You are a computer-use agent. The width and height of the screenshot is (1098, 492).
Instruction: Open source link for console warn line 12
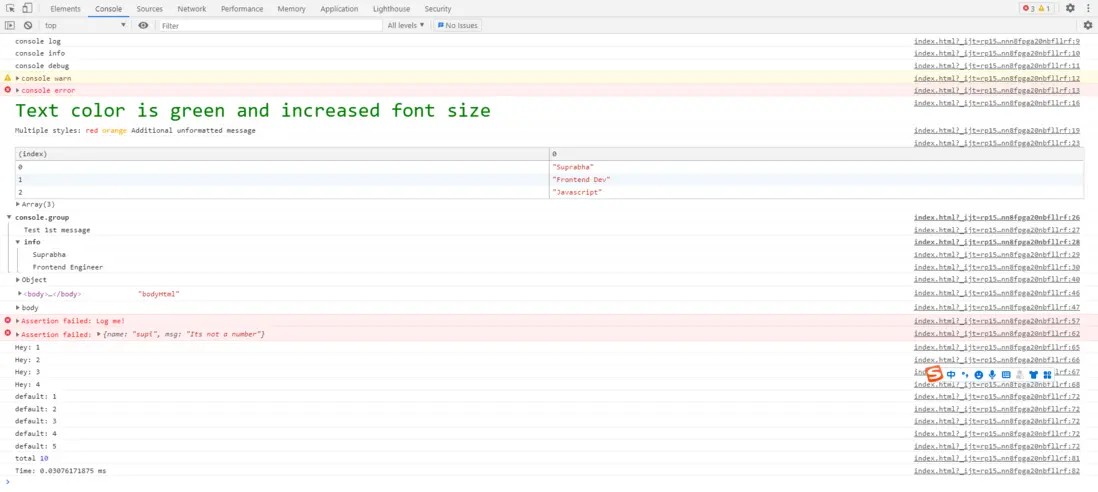[996, 78]
